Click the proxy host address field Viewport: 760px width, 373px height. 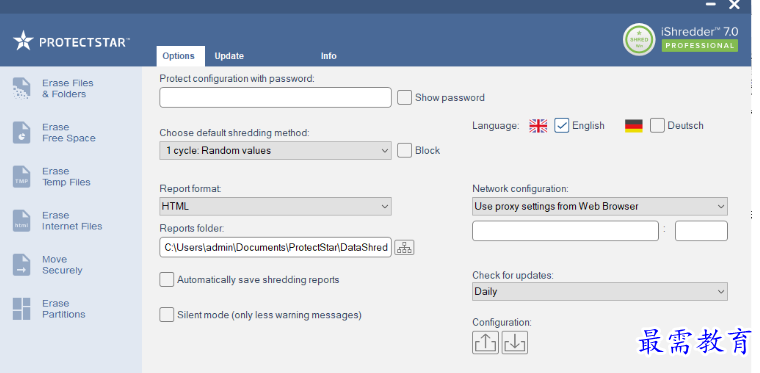565,231
